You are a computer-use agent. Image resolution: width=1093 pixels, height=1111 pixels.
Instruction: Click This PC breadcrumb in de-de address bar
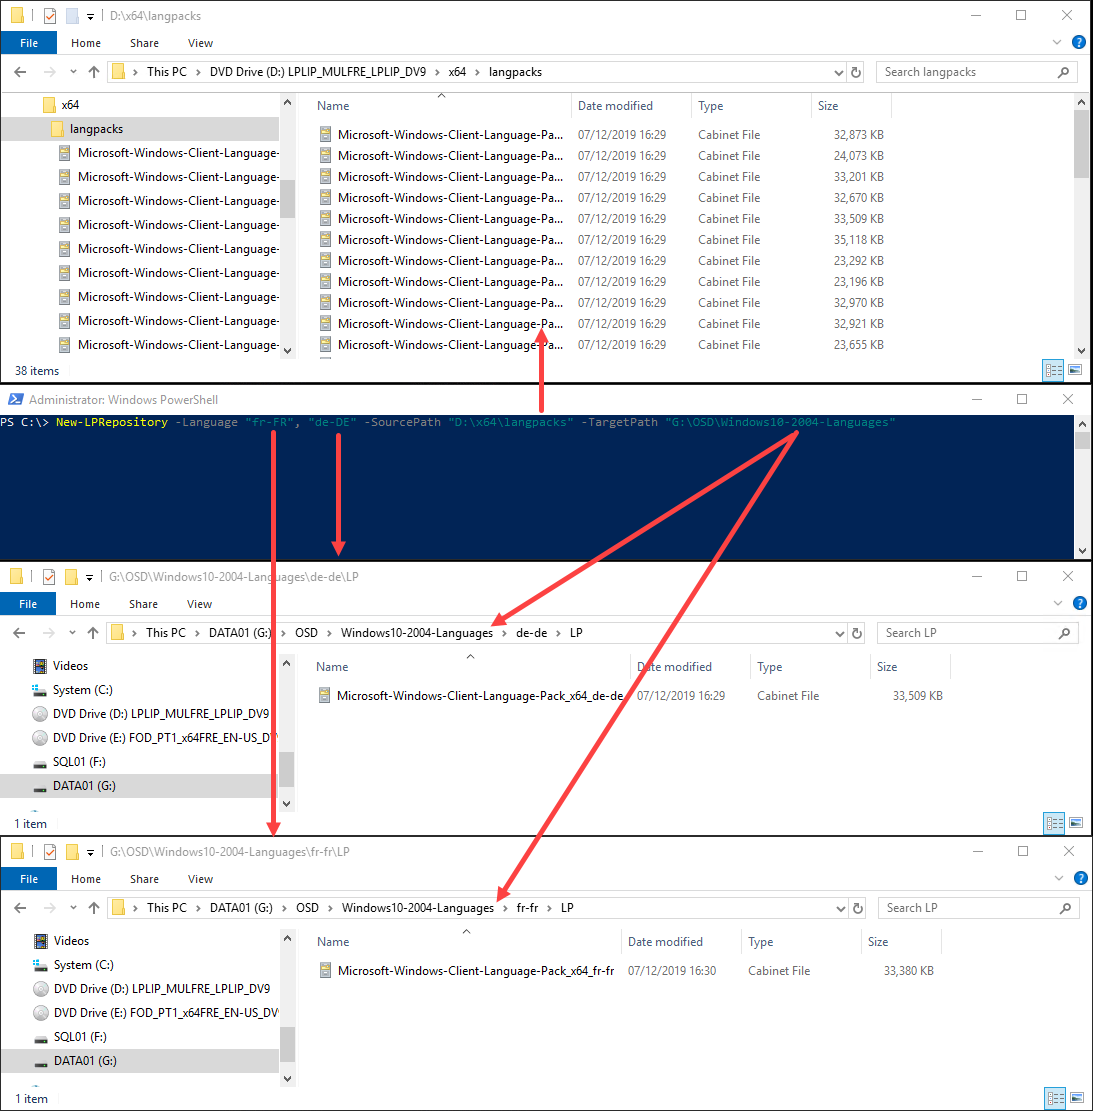click(x=166, y=633)
